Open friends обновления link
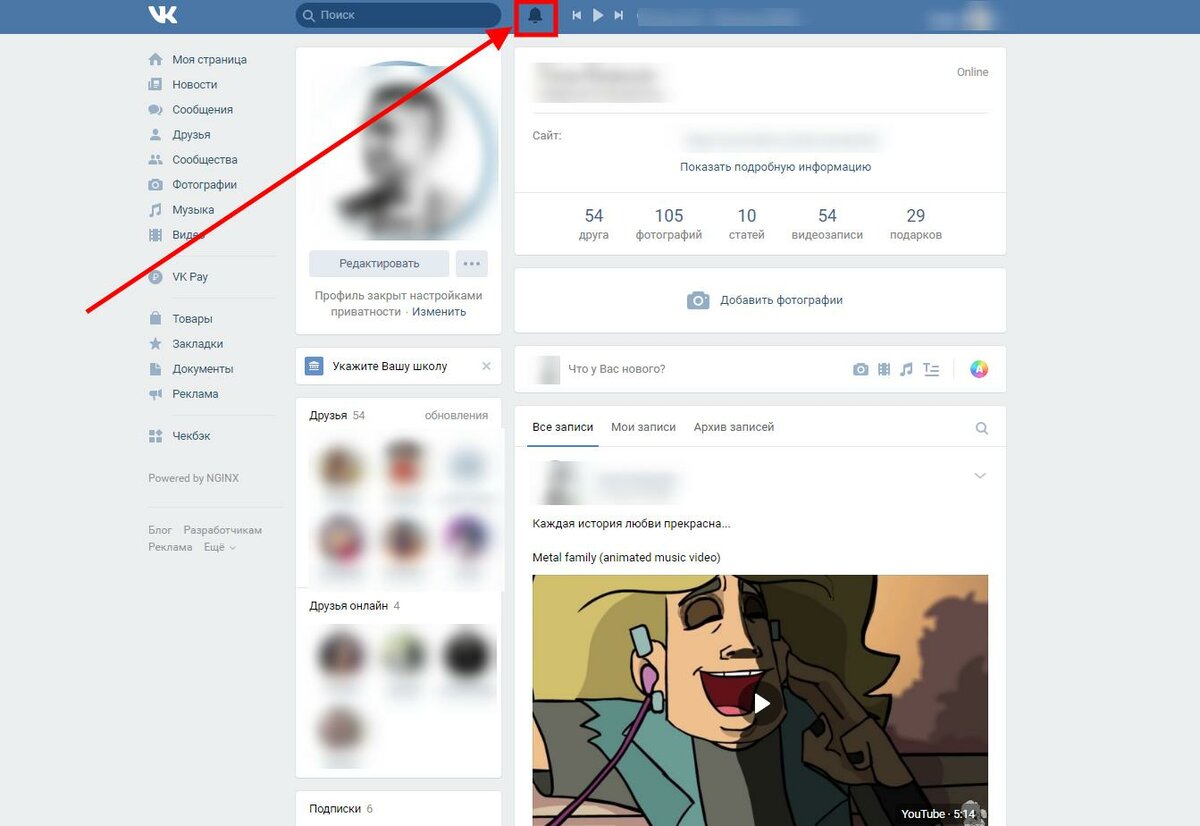The height and width of the screenshot is (826, 1200). point(456,415)
